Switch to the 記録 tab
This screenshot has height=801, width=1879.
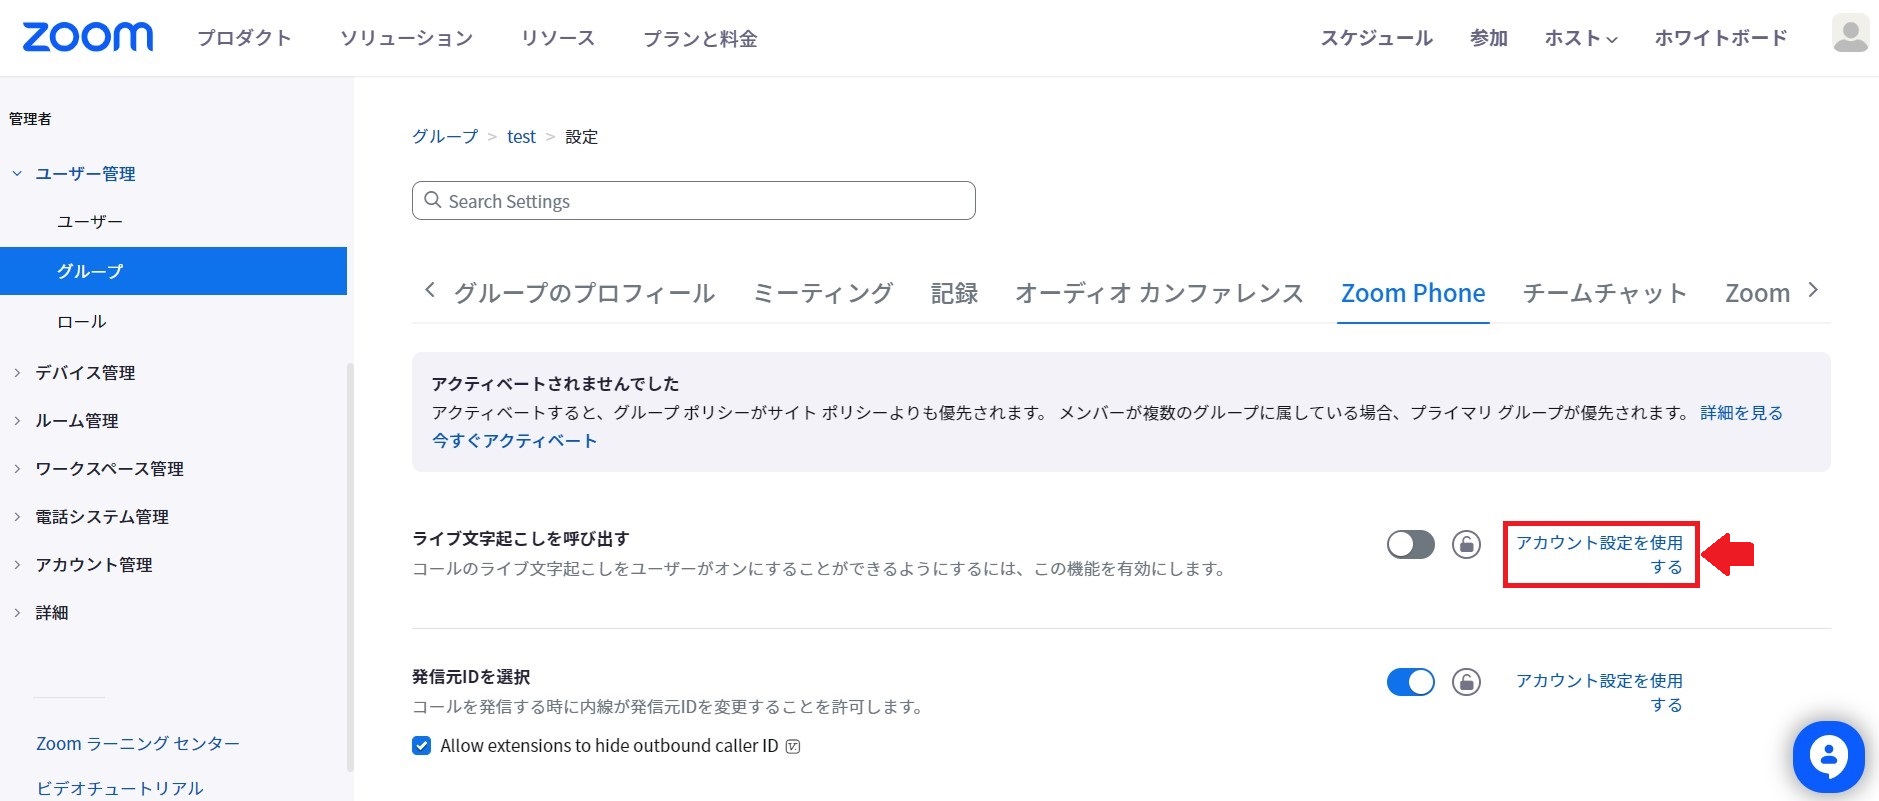(x=954, y=293)
